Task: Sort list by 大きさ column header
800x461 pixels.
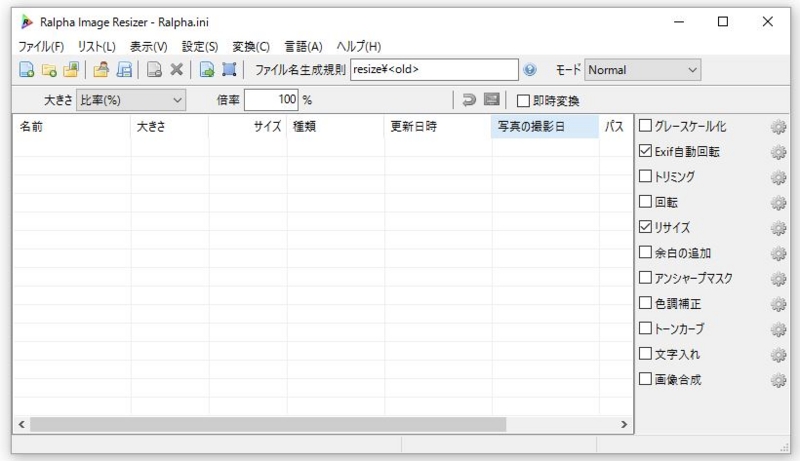Action: (x=170, y=126)
